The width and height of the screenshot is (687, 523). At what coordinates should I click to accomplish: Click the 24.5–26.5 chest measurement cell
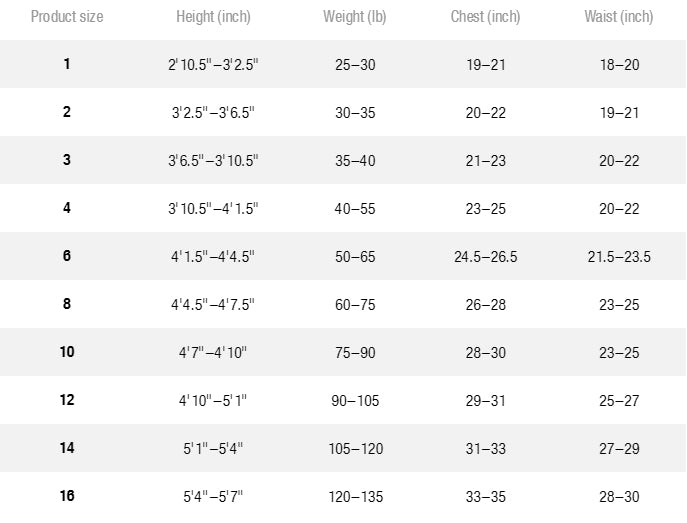485,257
